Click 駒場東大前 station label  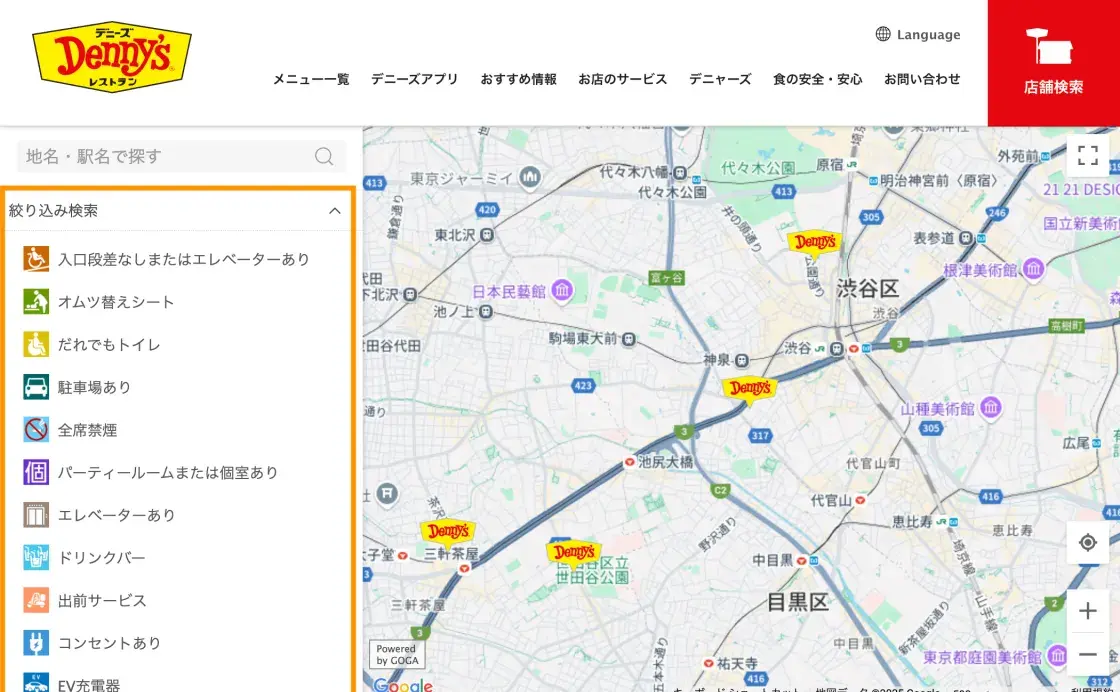click(583, 339)
